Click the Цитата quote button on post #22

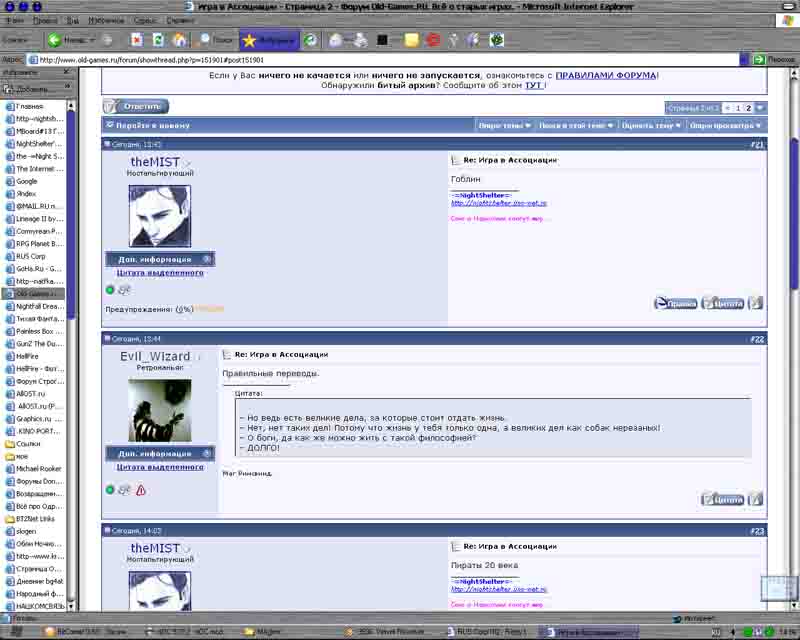click(723, 499)
